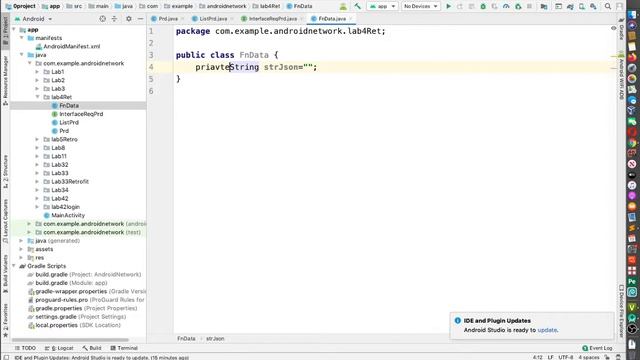Start debugging with the green bug icon
The height and width of the screenshot is (360, 640).
[x=483, y=7]
